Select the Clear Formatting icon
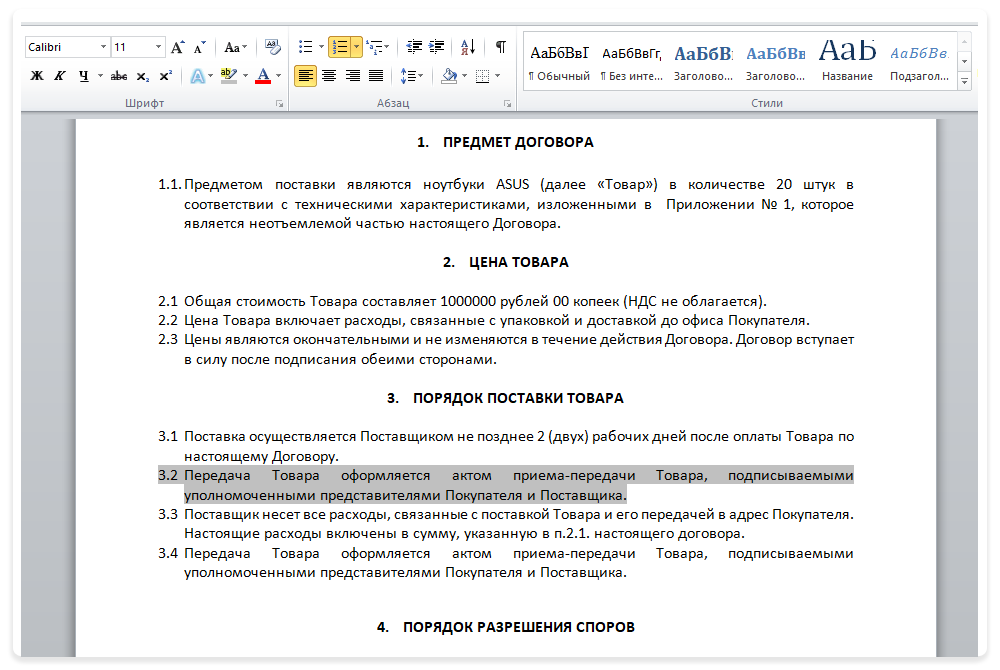The image size is (1000, 670). point(272,46)
